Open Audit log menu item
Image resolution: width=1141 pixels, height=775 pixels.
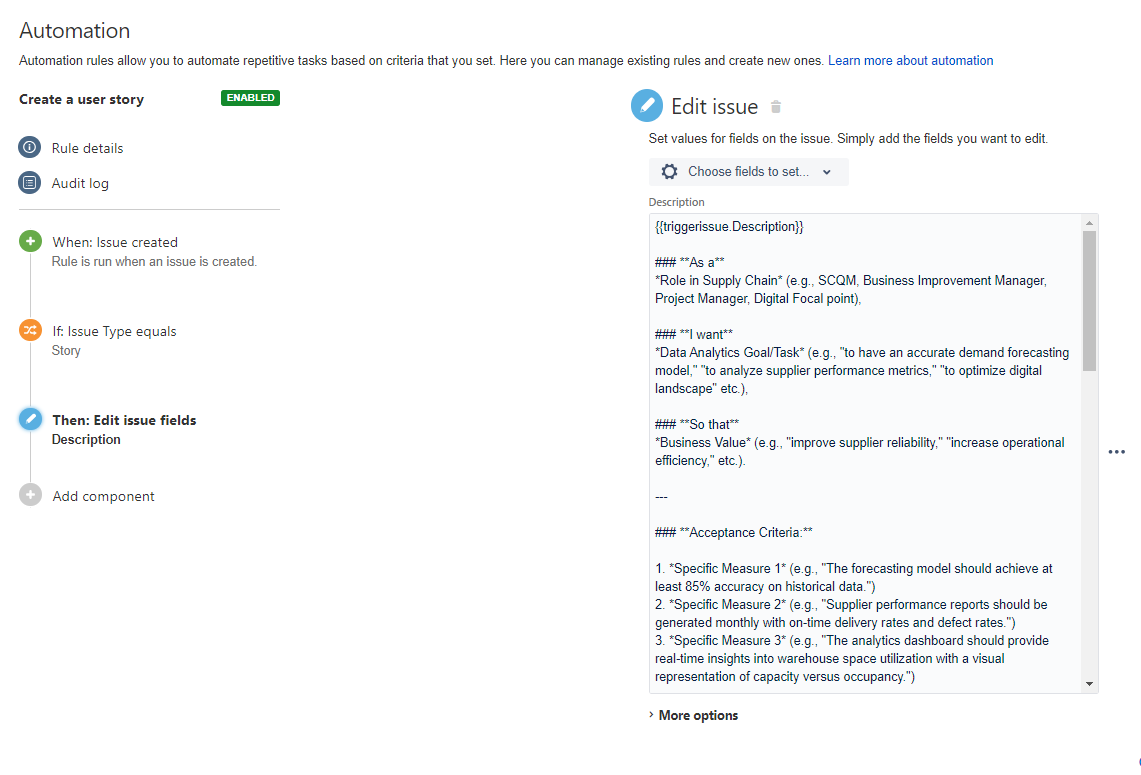coord(80,183)
